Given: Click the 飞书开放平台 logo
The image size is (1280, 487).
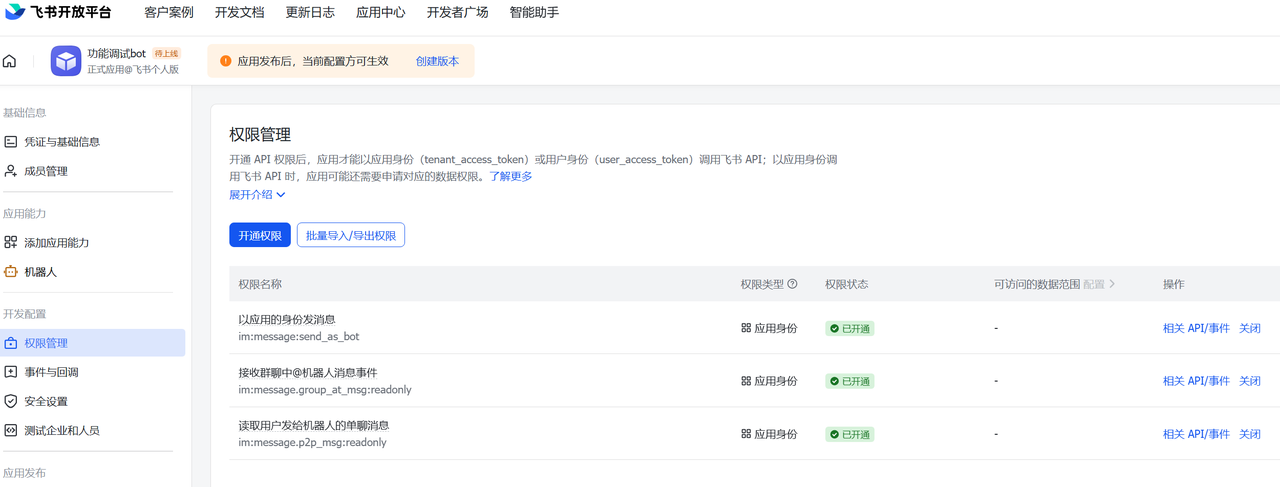Looking at the screenshot, I should (59, 13).
